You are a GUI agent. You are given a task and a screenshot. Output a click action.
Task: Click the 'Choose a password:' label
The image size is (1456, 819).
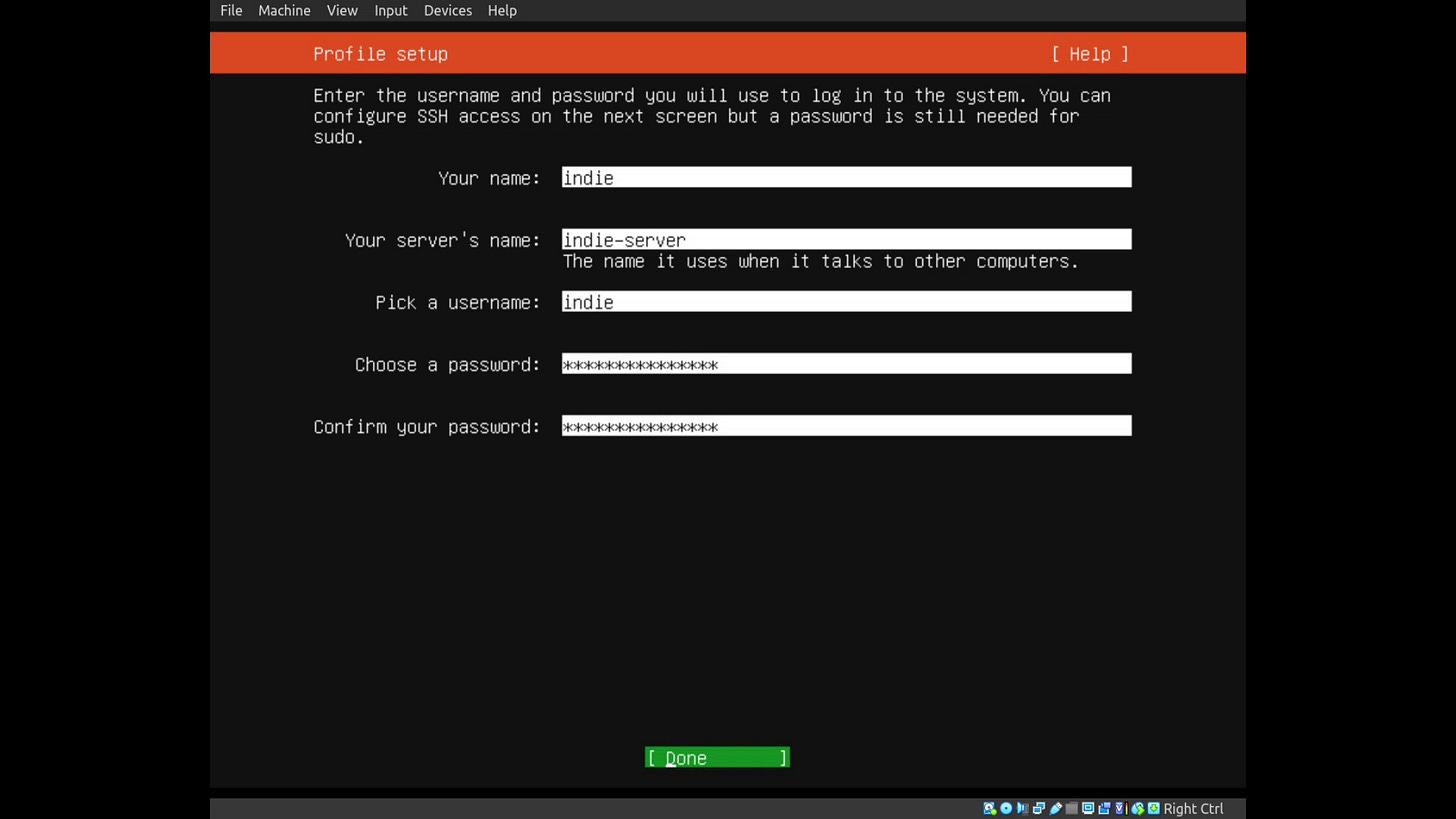pyautogui.click(x=447, y=364)
